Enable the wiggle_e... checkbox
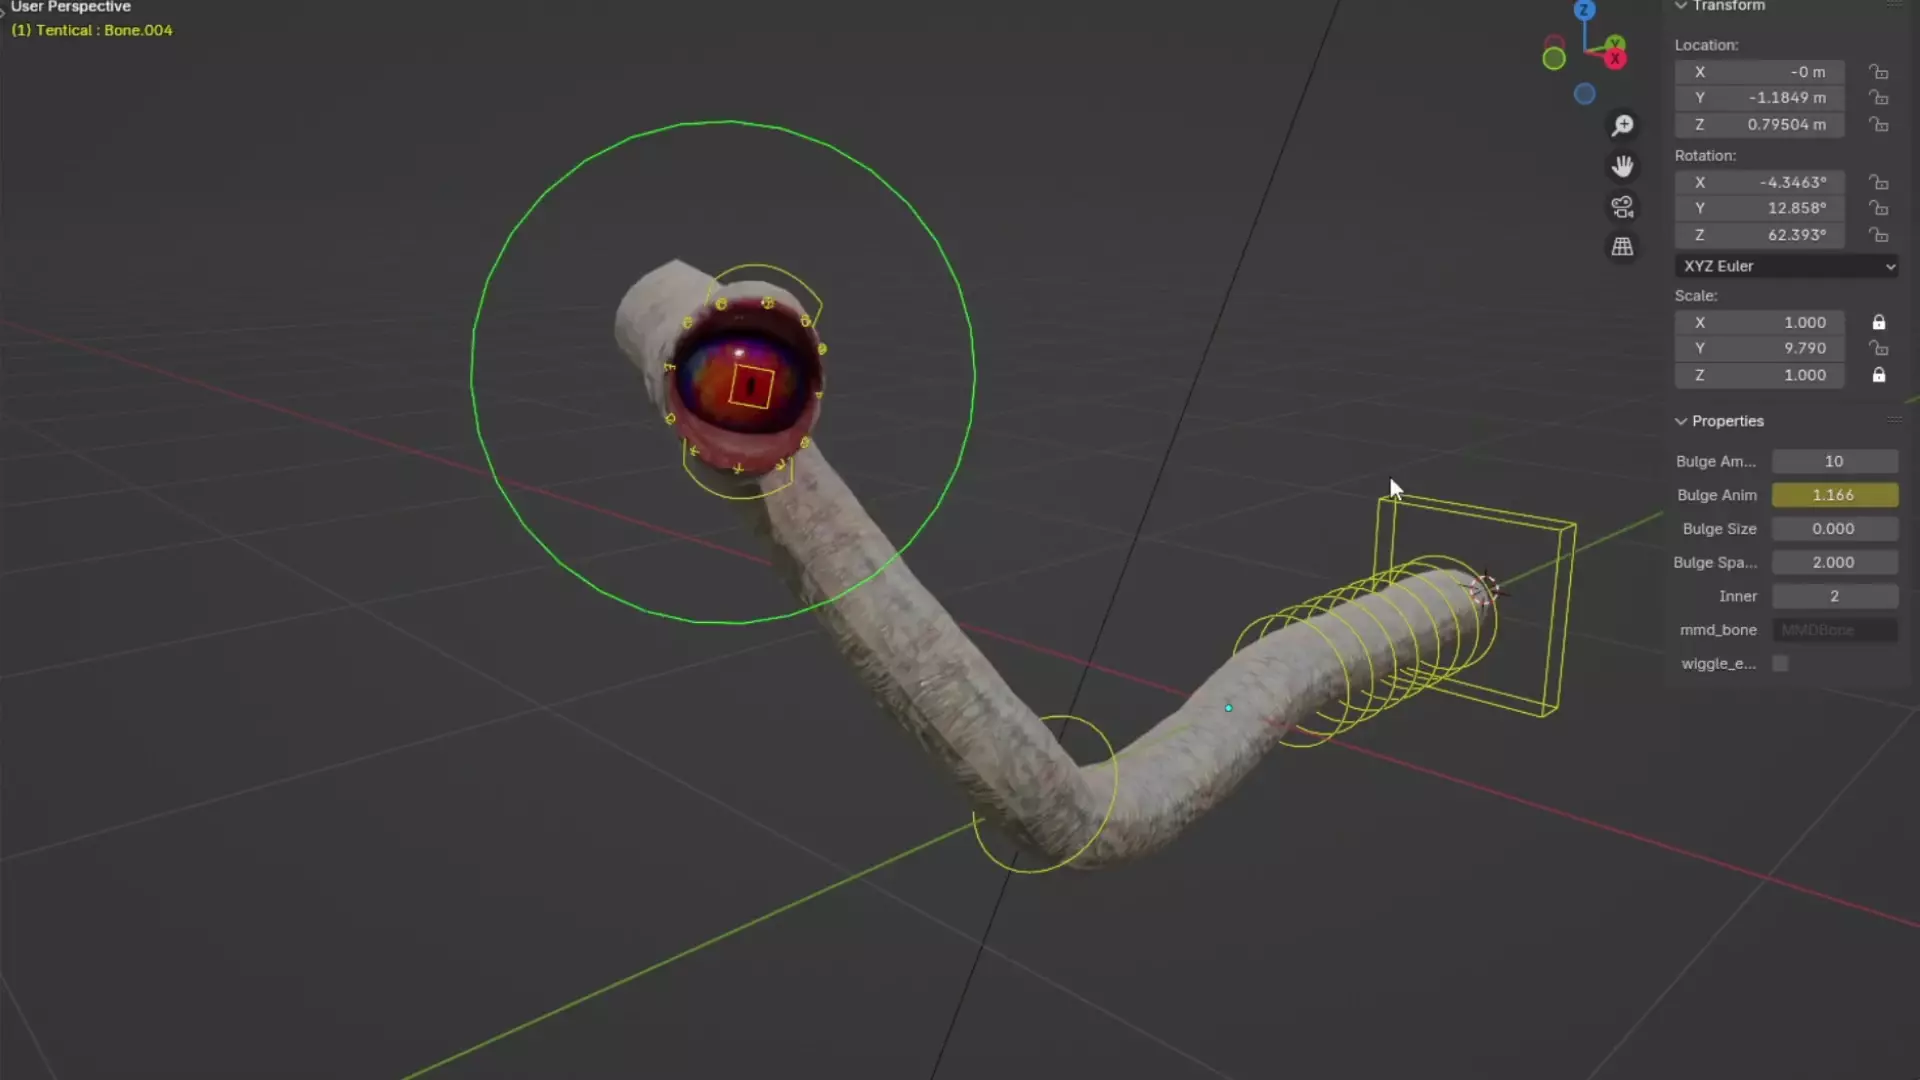 pyautogui.click(x=1780, y=663)
